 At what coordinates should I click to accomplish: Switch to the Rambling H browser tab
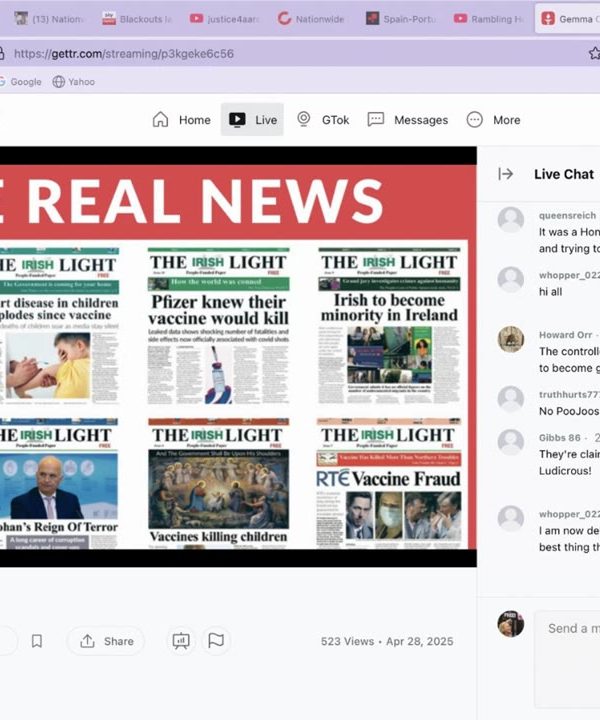pos(489,19)
